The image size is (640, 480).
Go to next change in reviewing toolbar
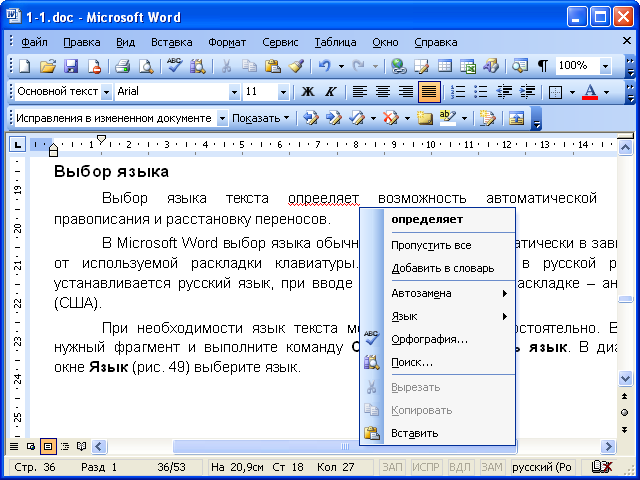coord(333,118)
